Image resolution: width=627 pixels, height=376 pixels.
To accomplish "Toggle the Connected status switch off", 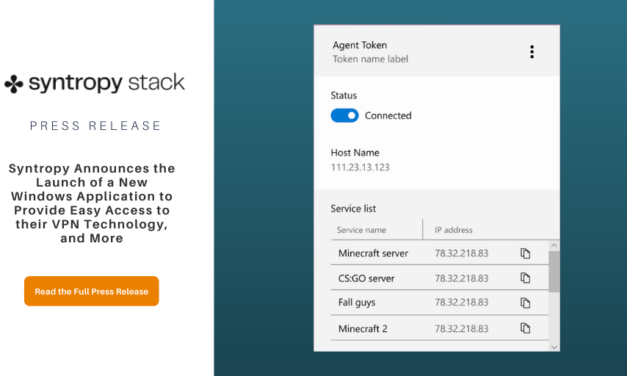I will click(x=344, y=116).
